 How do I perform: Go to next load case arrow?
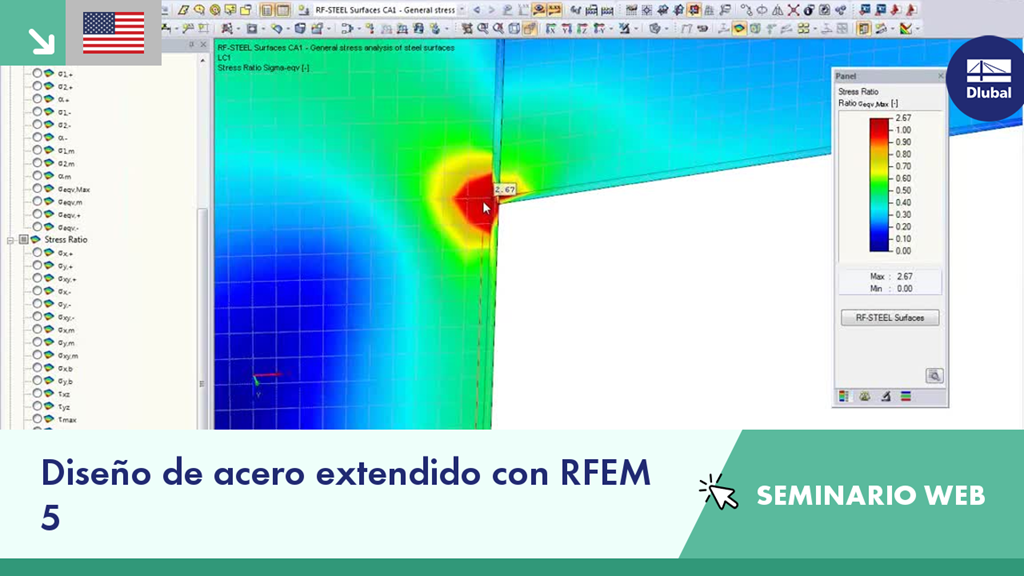pyautogui.click(x=492, y=10)
